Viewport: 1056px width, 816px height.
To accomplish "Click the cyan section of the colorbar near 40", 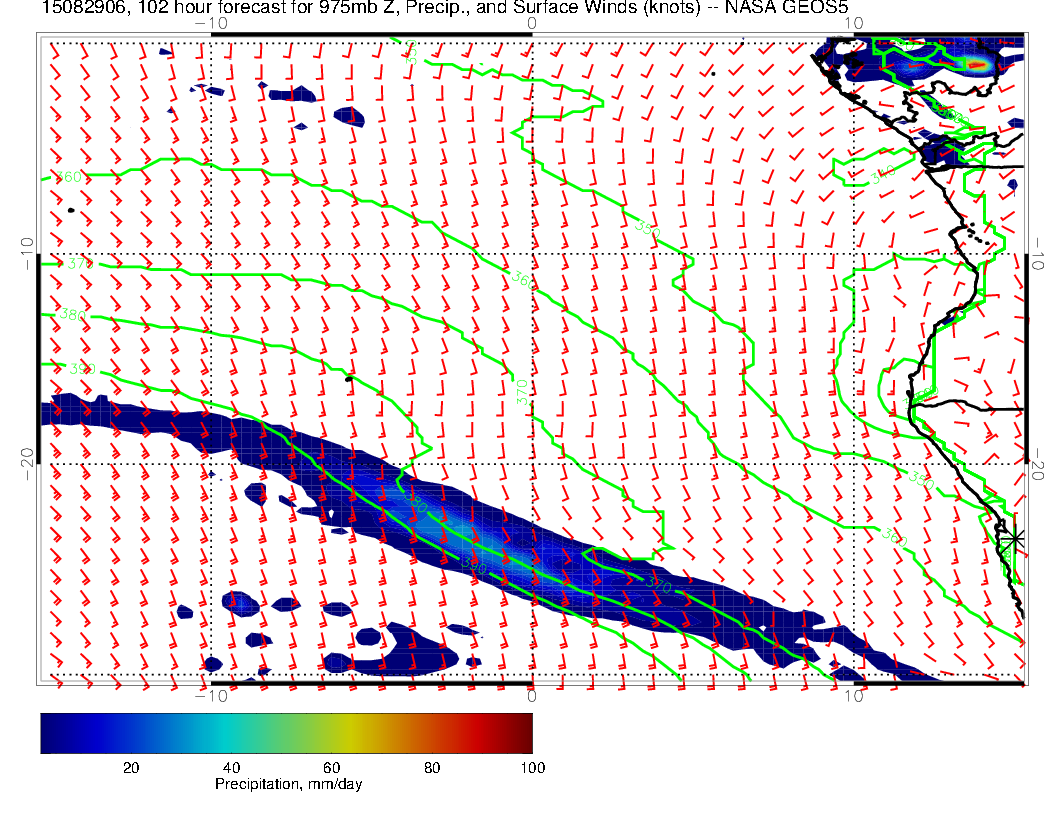I will [232, 732].
